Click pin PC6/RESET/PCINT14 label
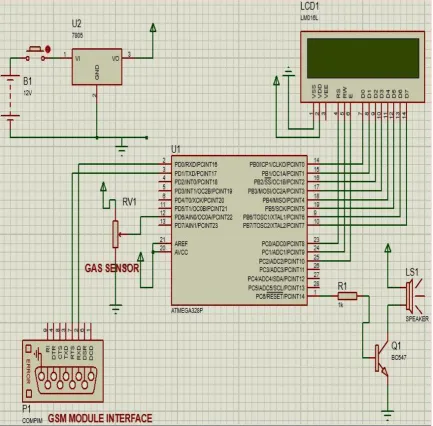 tap(280, 296)
